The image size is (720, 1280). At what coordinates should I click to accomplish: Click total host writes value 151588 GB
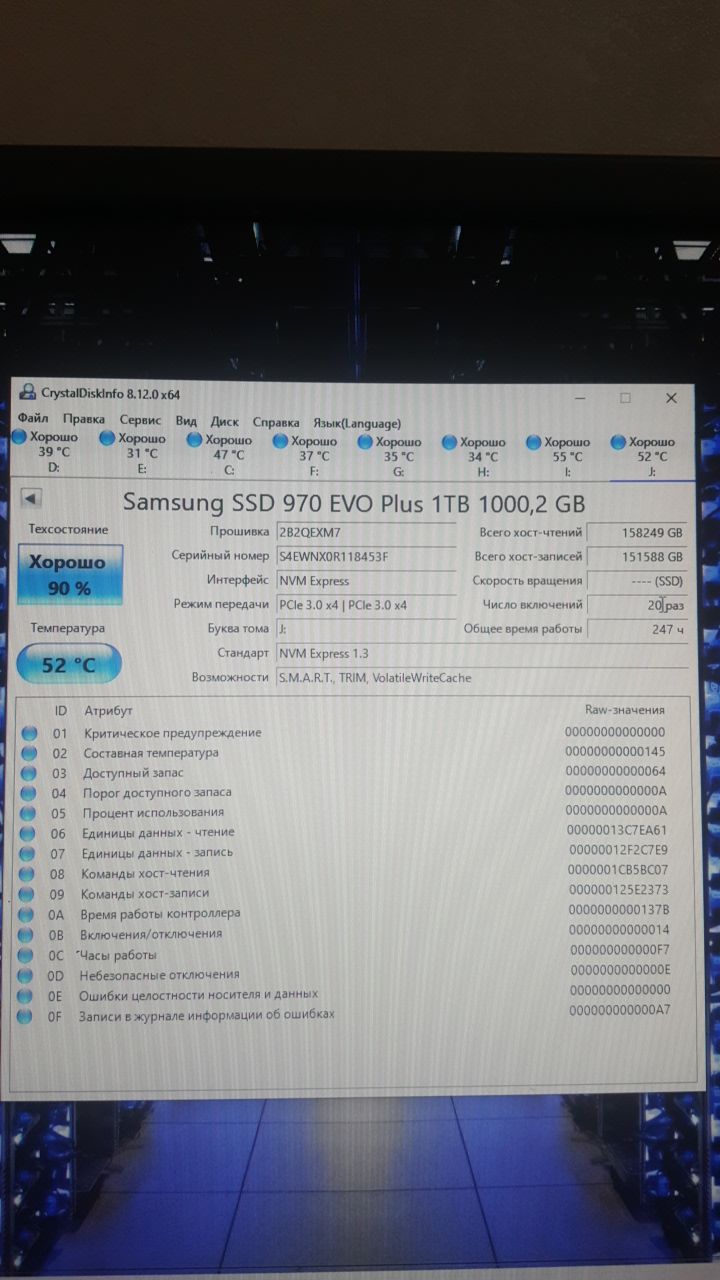click(637, 557)
